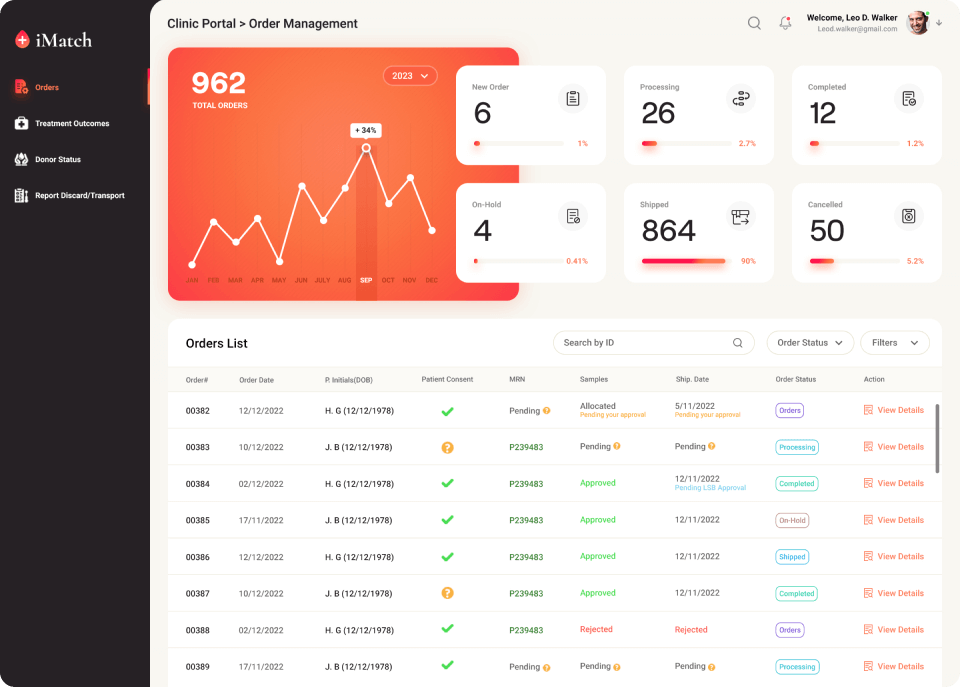Screen dimensions: 960x687
Task: Open the search icon in header
Action: coord(754,23)
